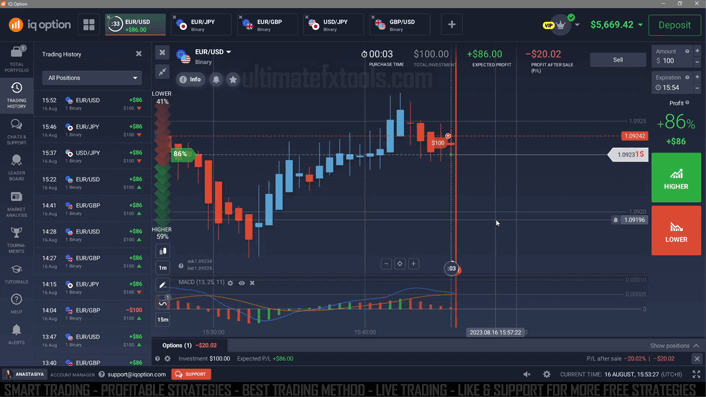Open Alerts in the sidebar
The height and width of the screenshot is (397, 706).
[x=17, y=334]
